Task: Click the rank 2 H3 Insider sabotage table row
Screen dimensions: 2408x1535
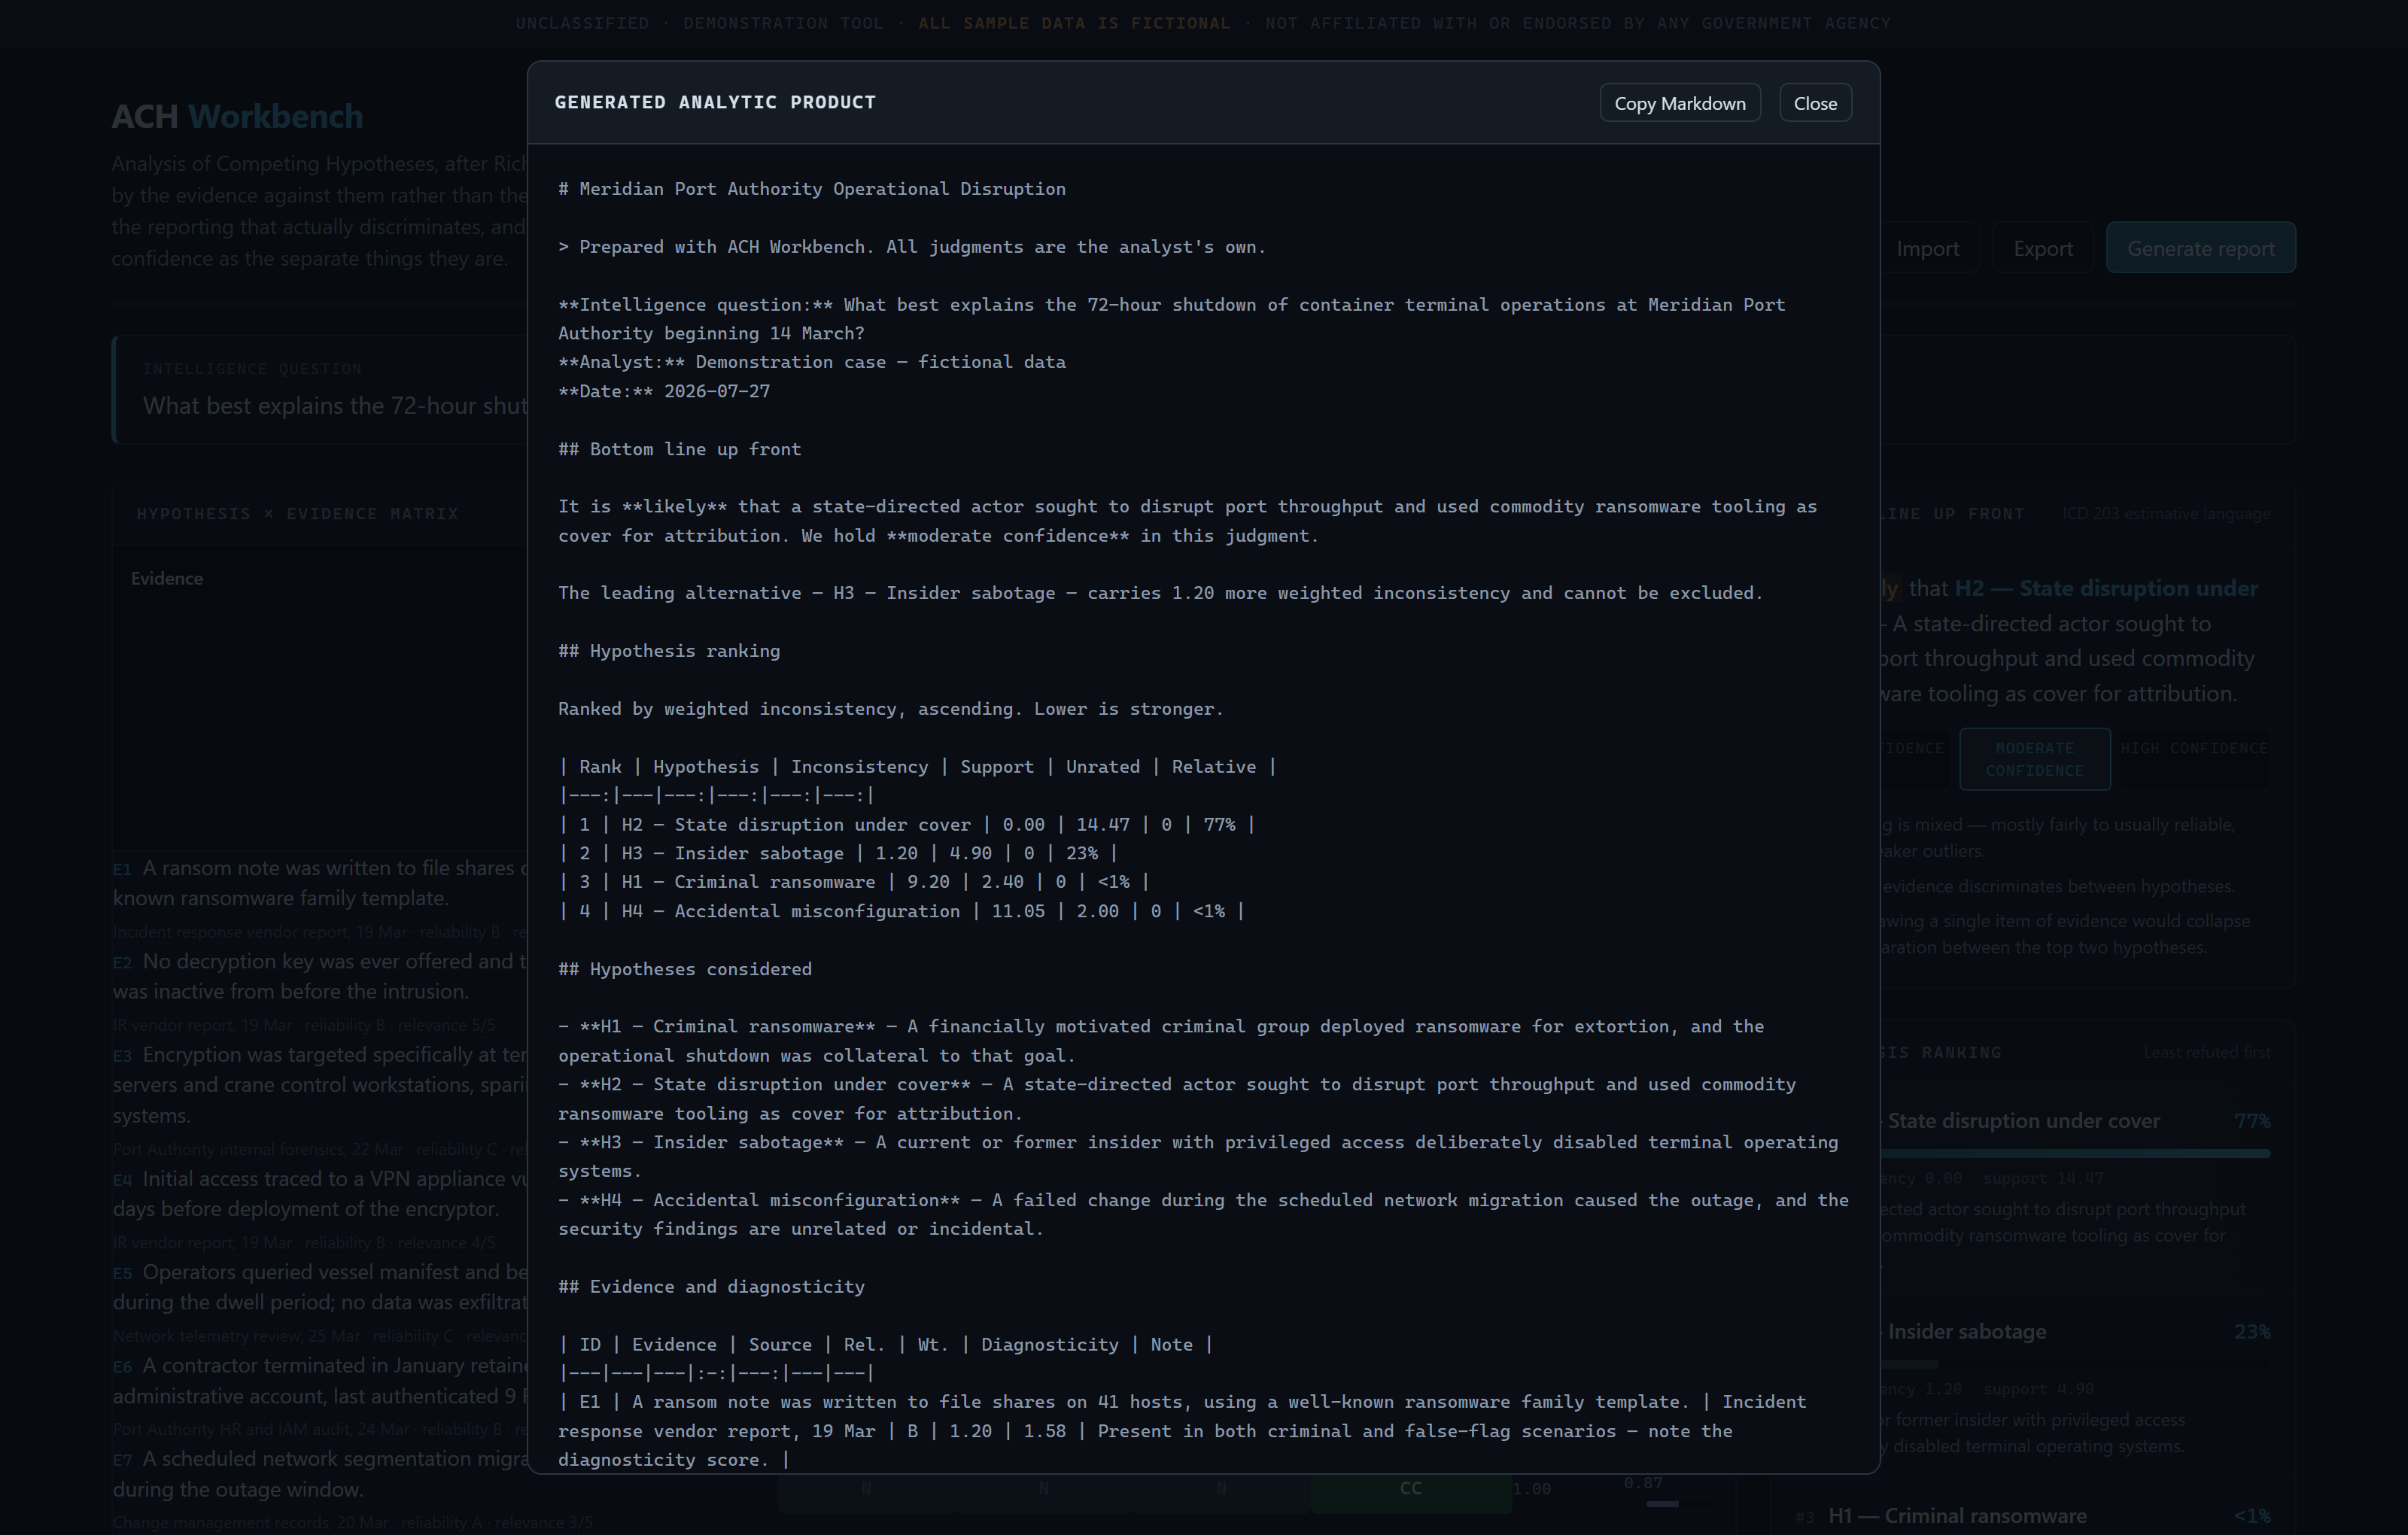Action: pos(838,853)
